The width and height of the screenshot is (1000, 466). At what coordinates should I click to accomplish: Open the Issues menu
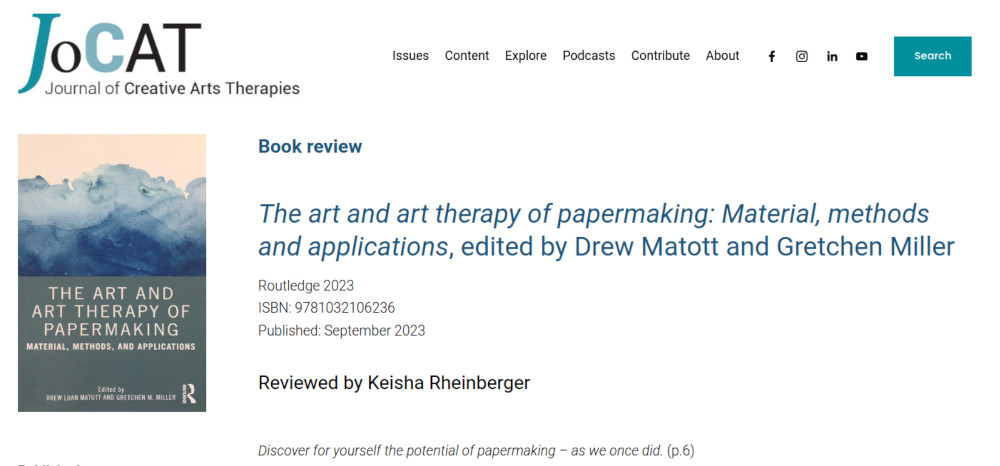(x=410, y=56)
